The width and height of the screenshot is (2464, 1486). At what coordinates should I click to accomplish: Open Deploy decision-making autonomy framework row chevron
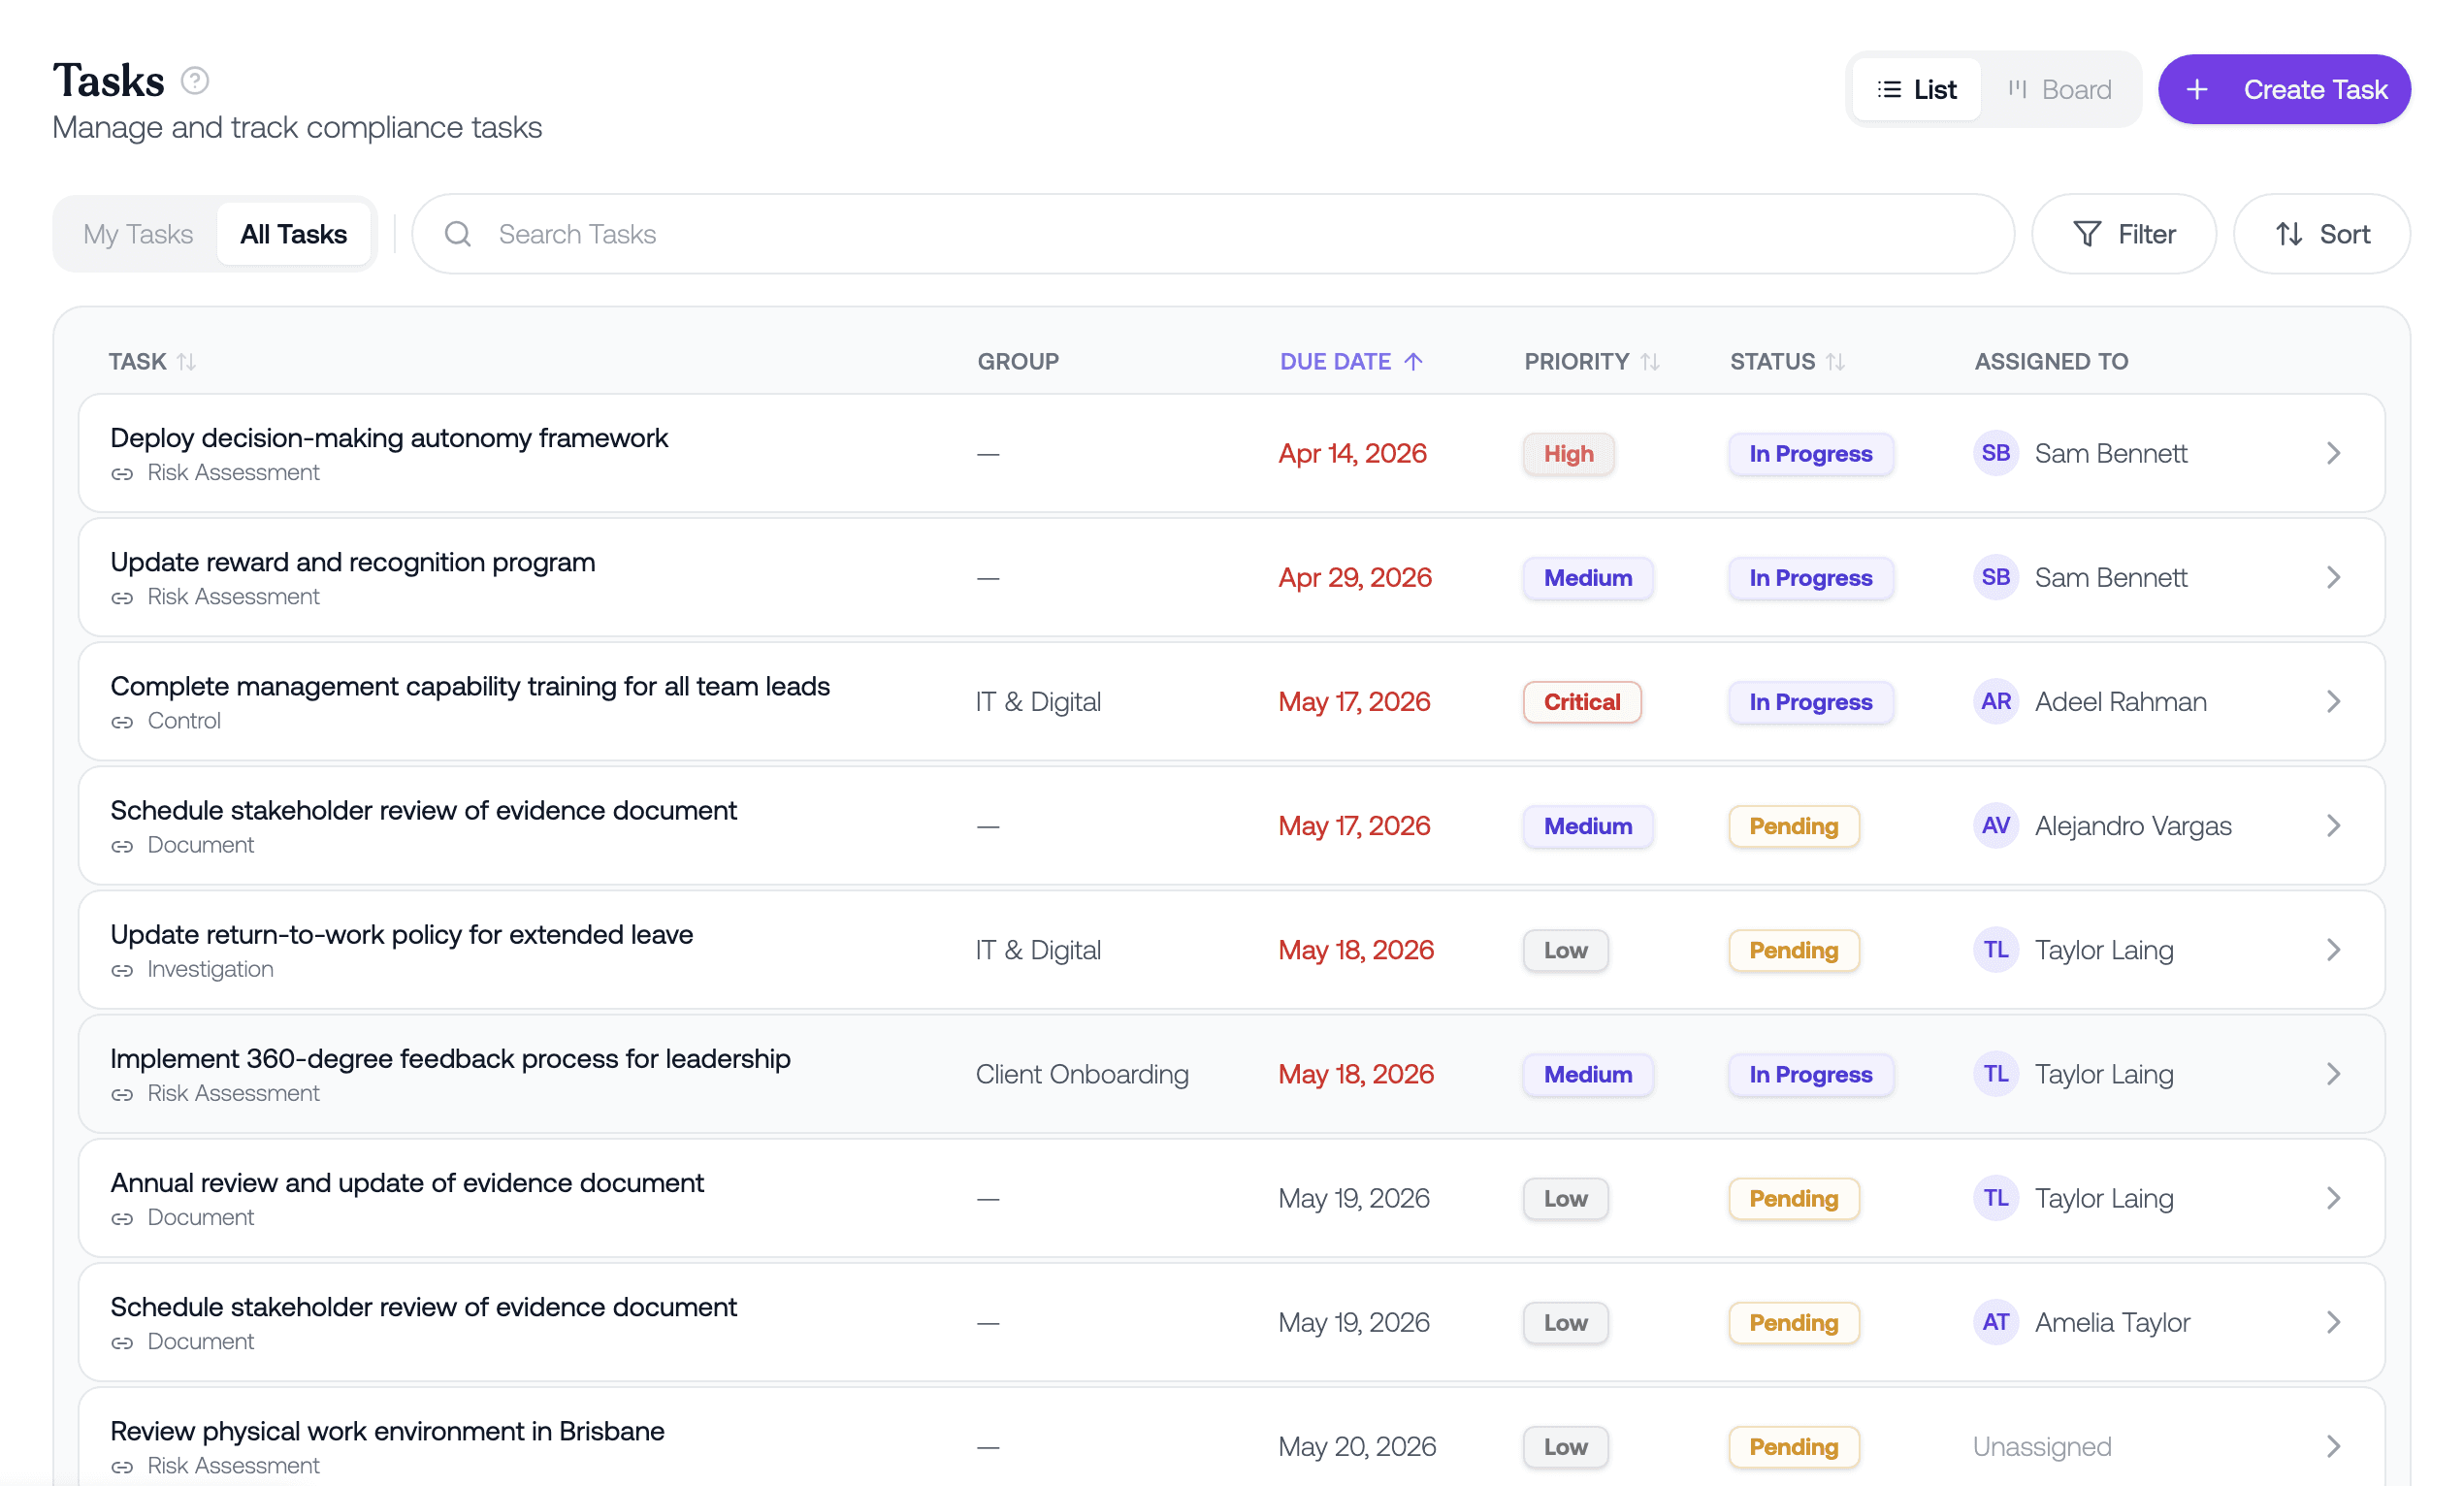point(2333,453)
